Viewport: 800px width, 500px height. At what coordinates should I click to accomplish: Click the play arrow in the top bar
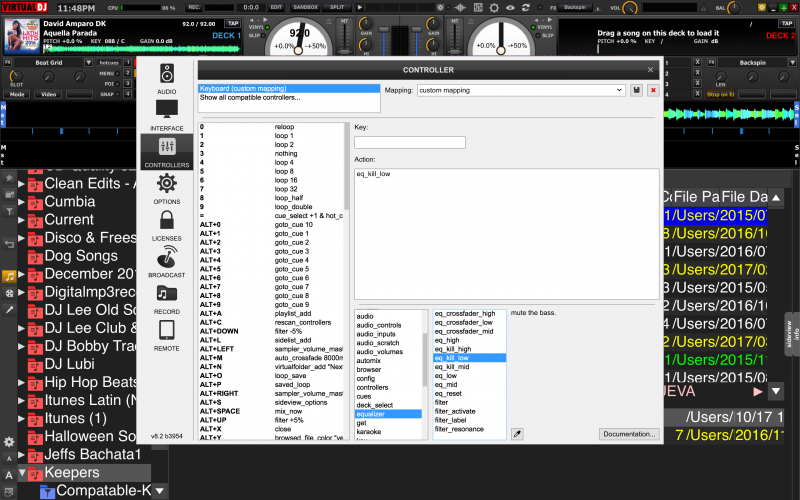pyautogui.click(x=360, y=7)
